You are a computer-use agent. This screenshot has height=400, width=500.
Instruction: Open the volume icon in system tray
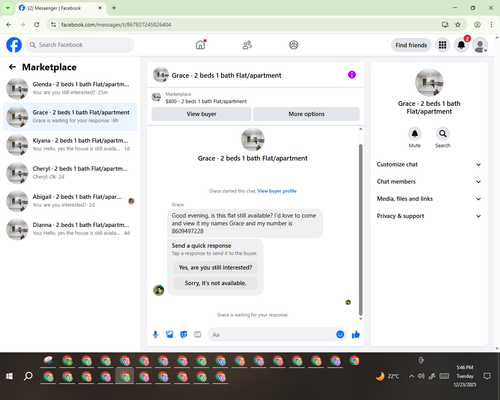point(421,376)
